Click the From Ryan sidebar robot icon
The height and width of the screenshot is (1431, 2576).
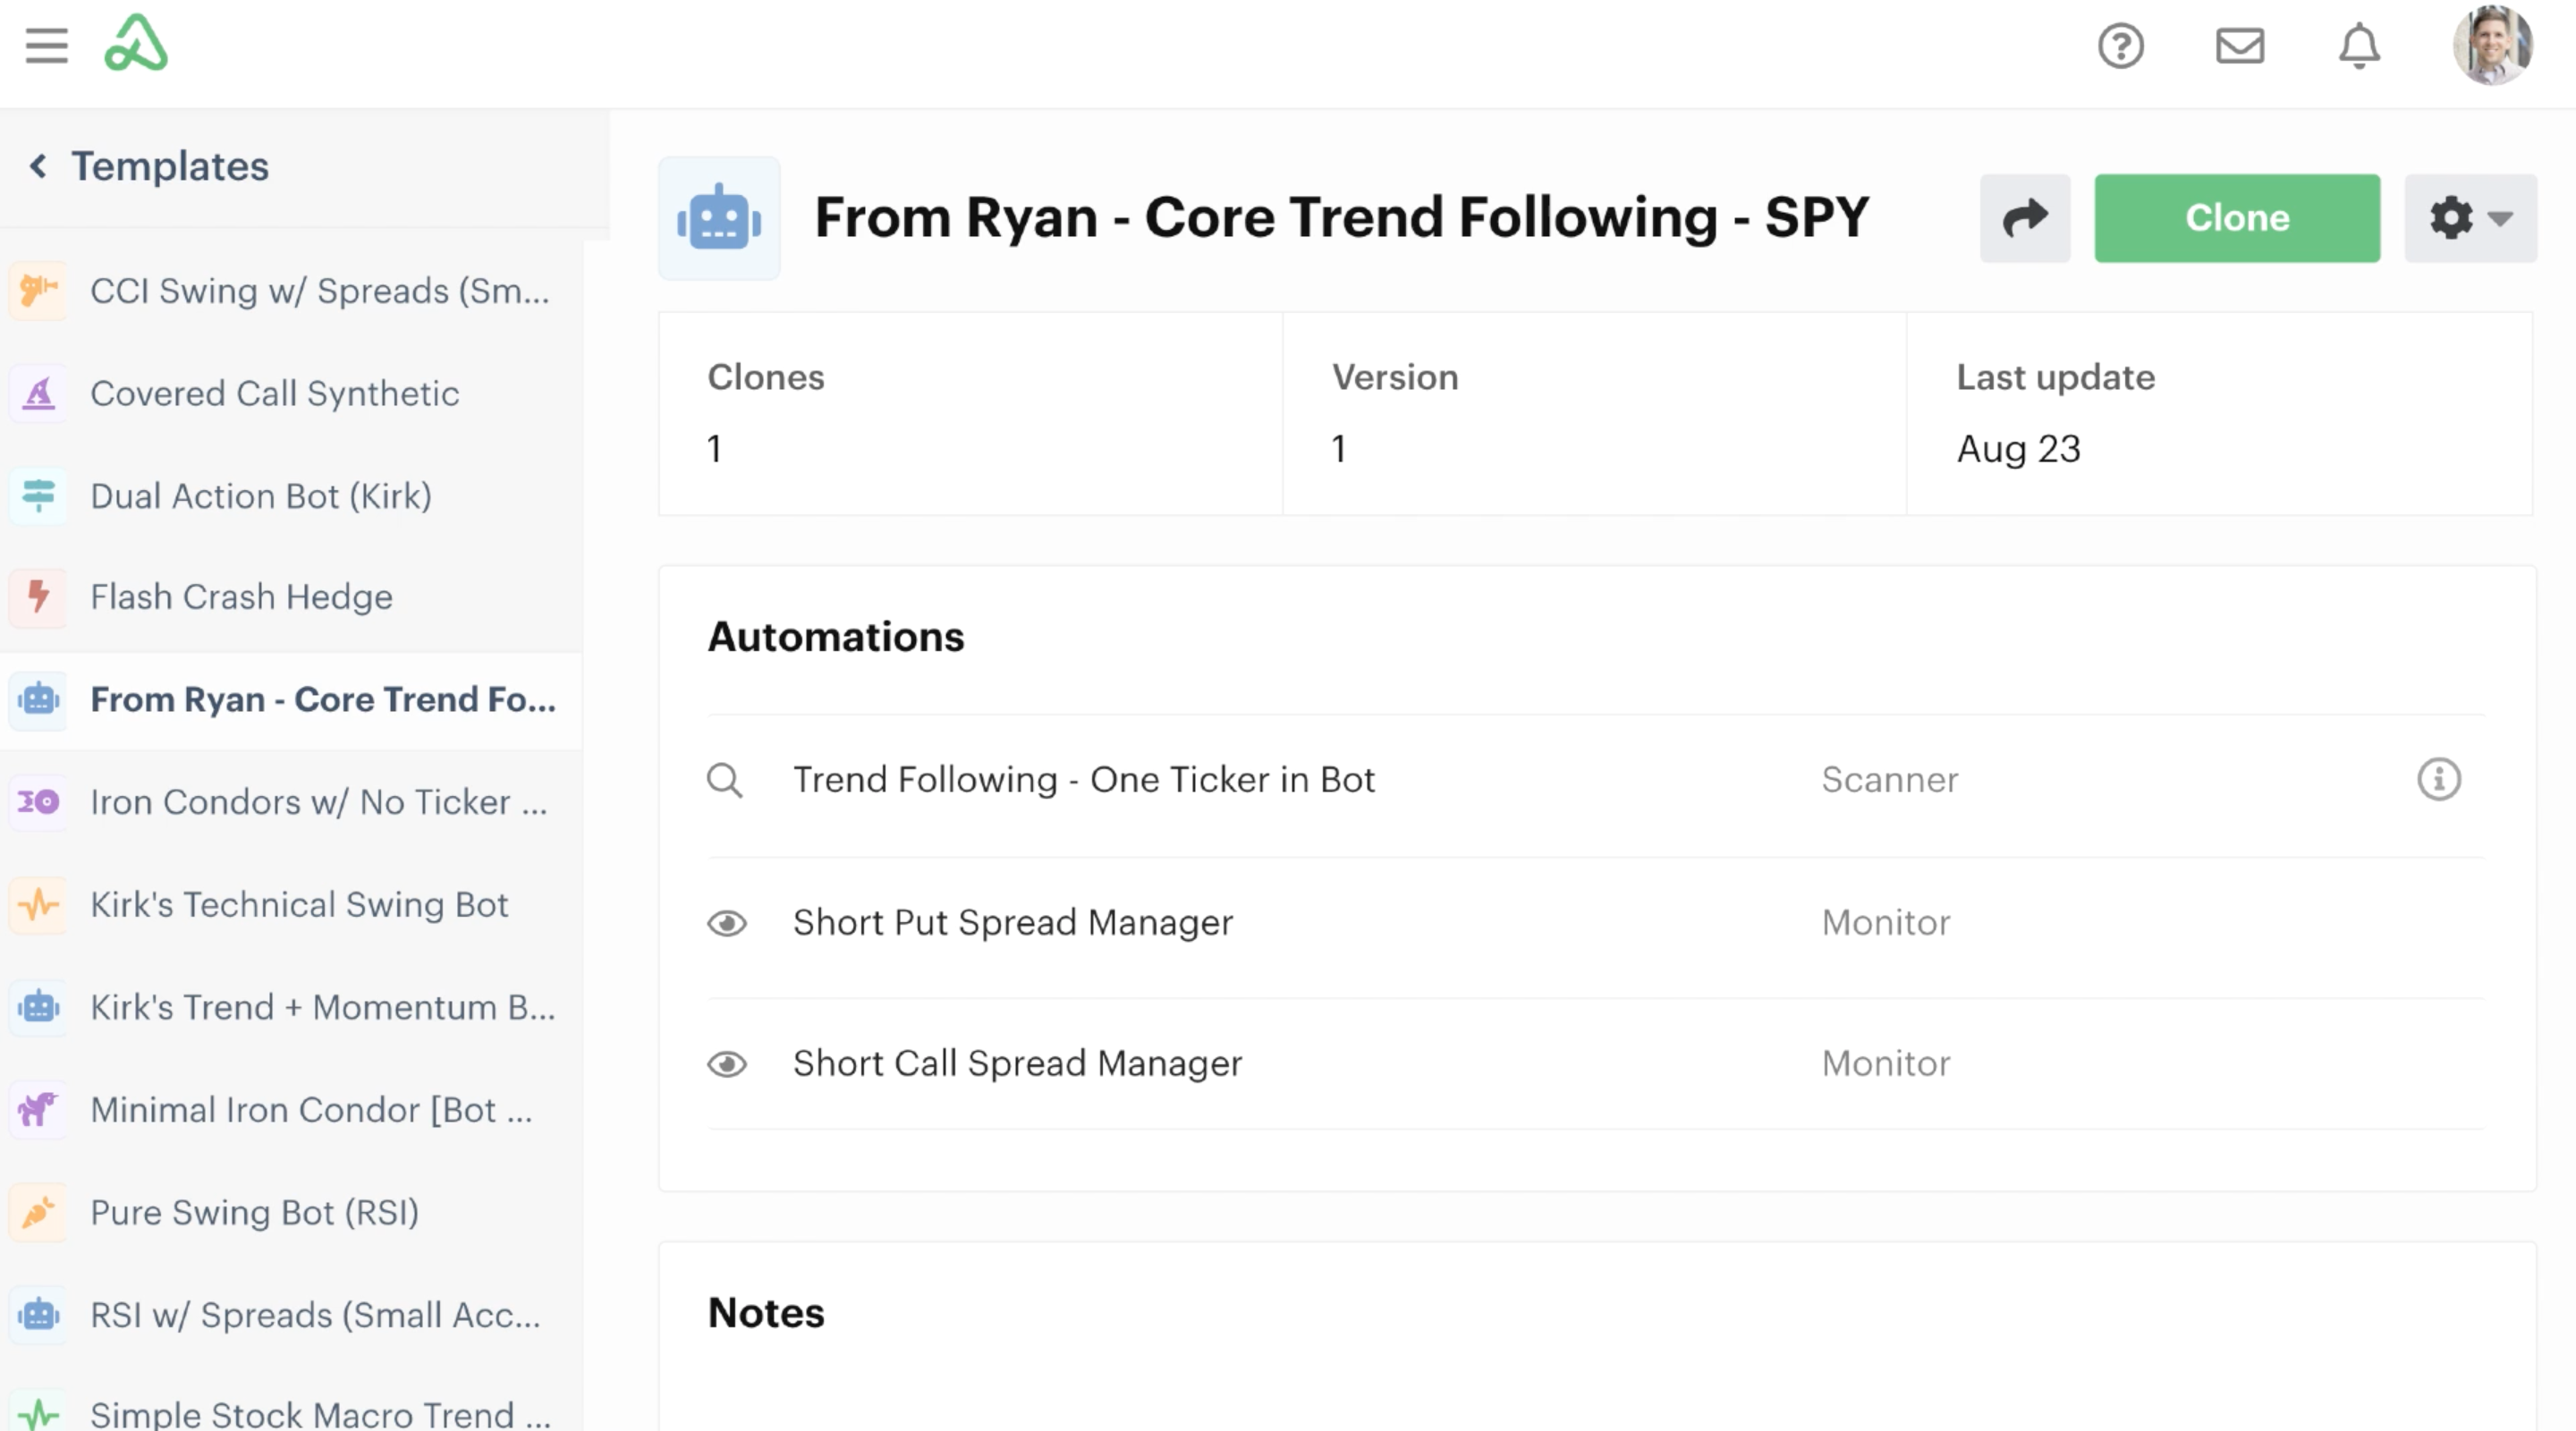tap(39, 700)
